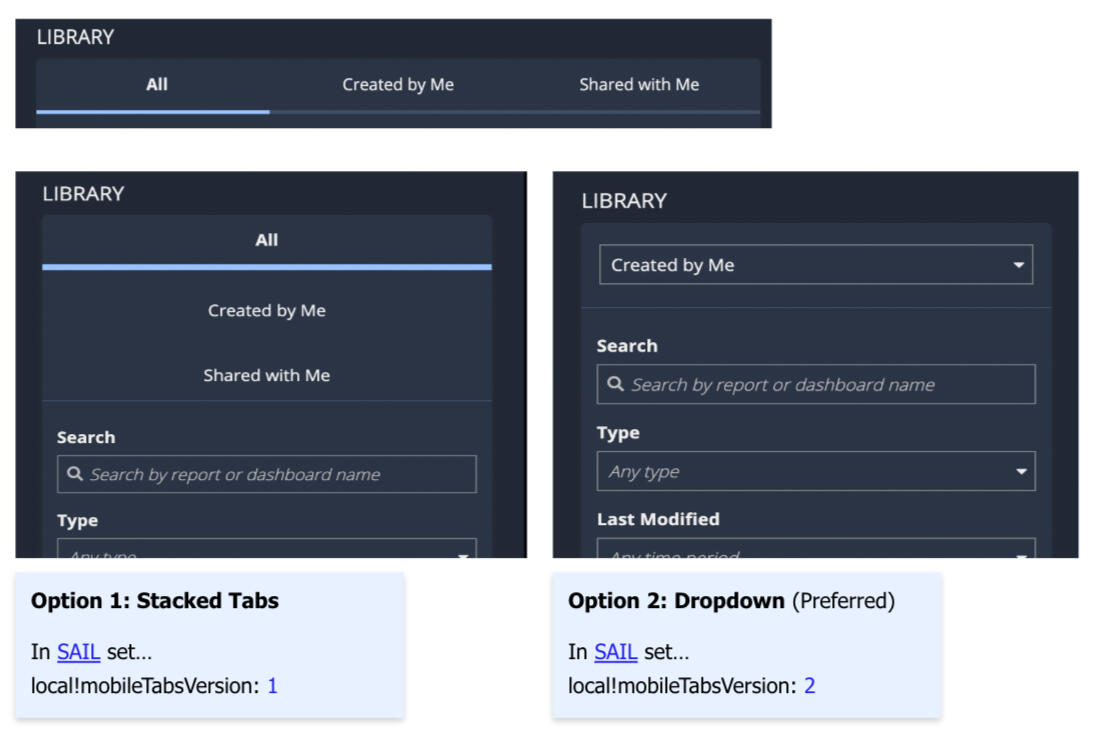Choose Shared with Me in the stacked tabs layout

point(266,376)
